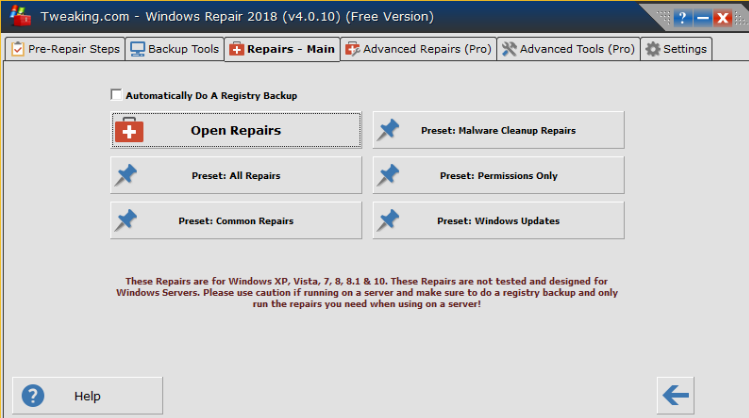The height and width of the screenshot is (418, 749).
Task: Read the server caution warning text
Action: [x=367, y=292]
